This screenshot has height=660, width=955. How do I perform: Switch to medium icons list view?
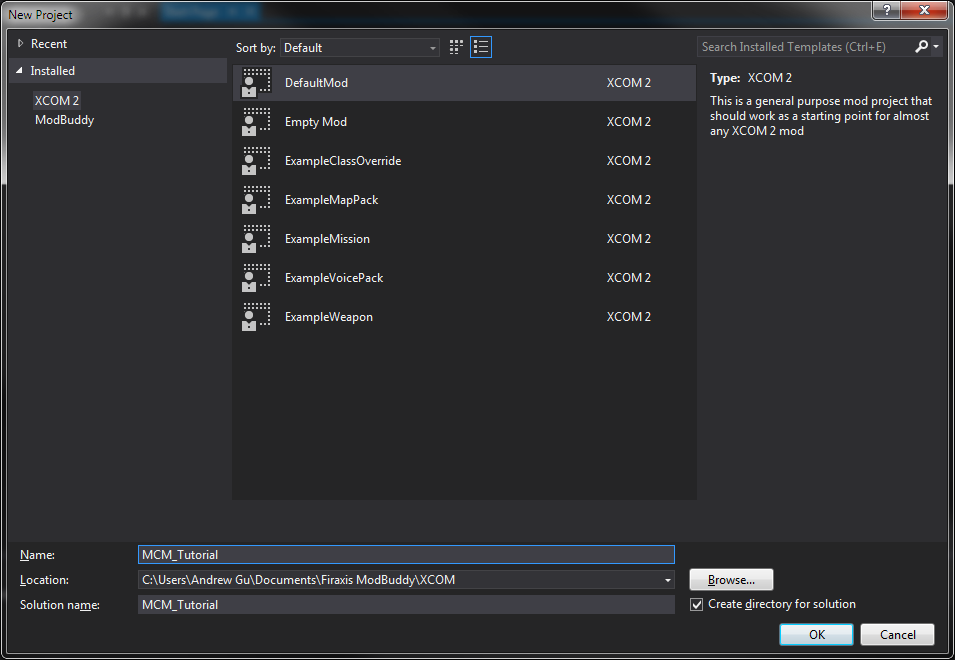481,47
